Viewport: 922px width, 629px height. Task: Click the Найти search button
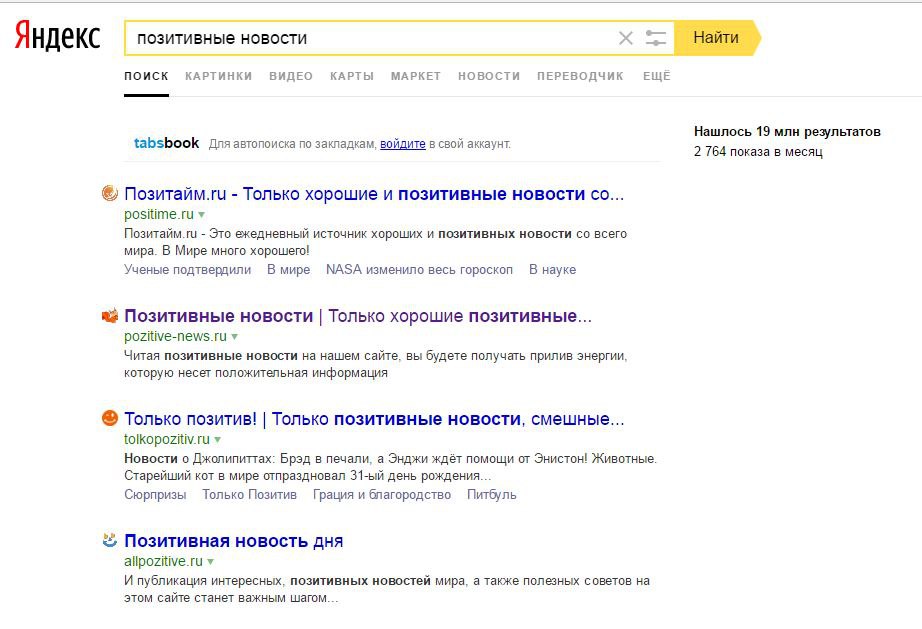717,38
